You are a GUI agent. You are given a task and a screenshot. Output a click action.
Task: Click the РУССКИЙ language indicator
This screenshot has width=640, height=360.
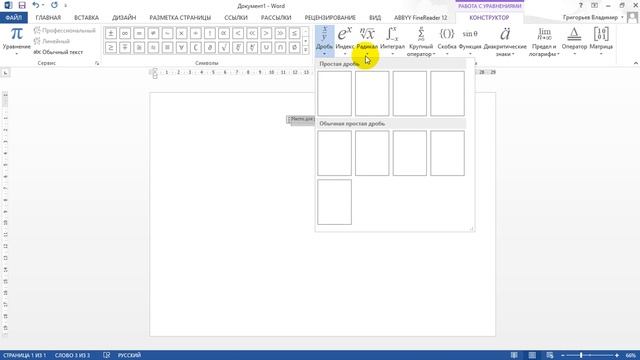pyautogui.click(x=129, y=355)
